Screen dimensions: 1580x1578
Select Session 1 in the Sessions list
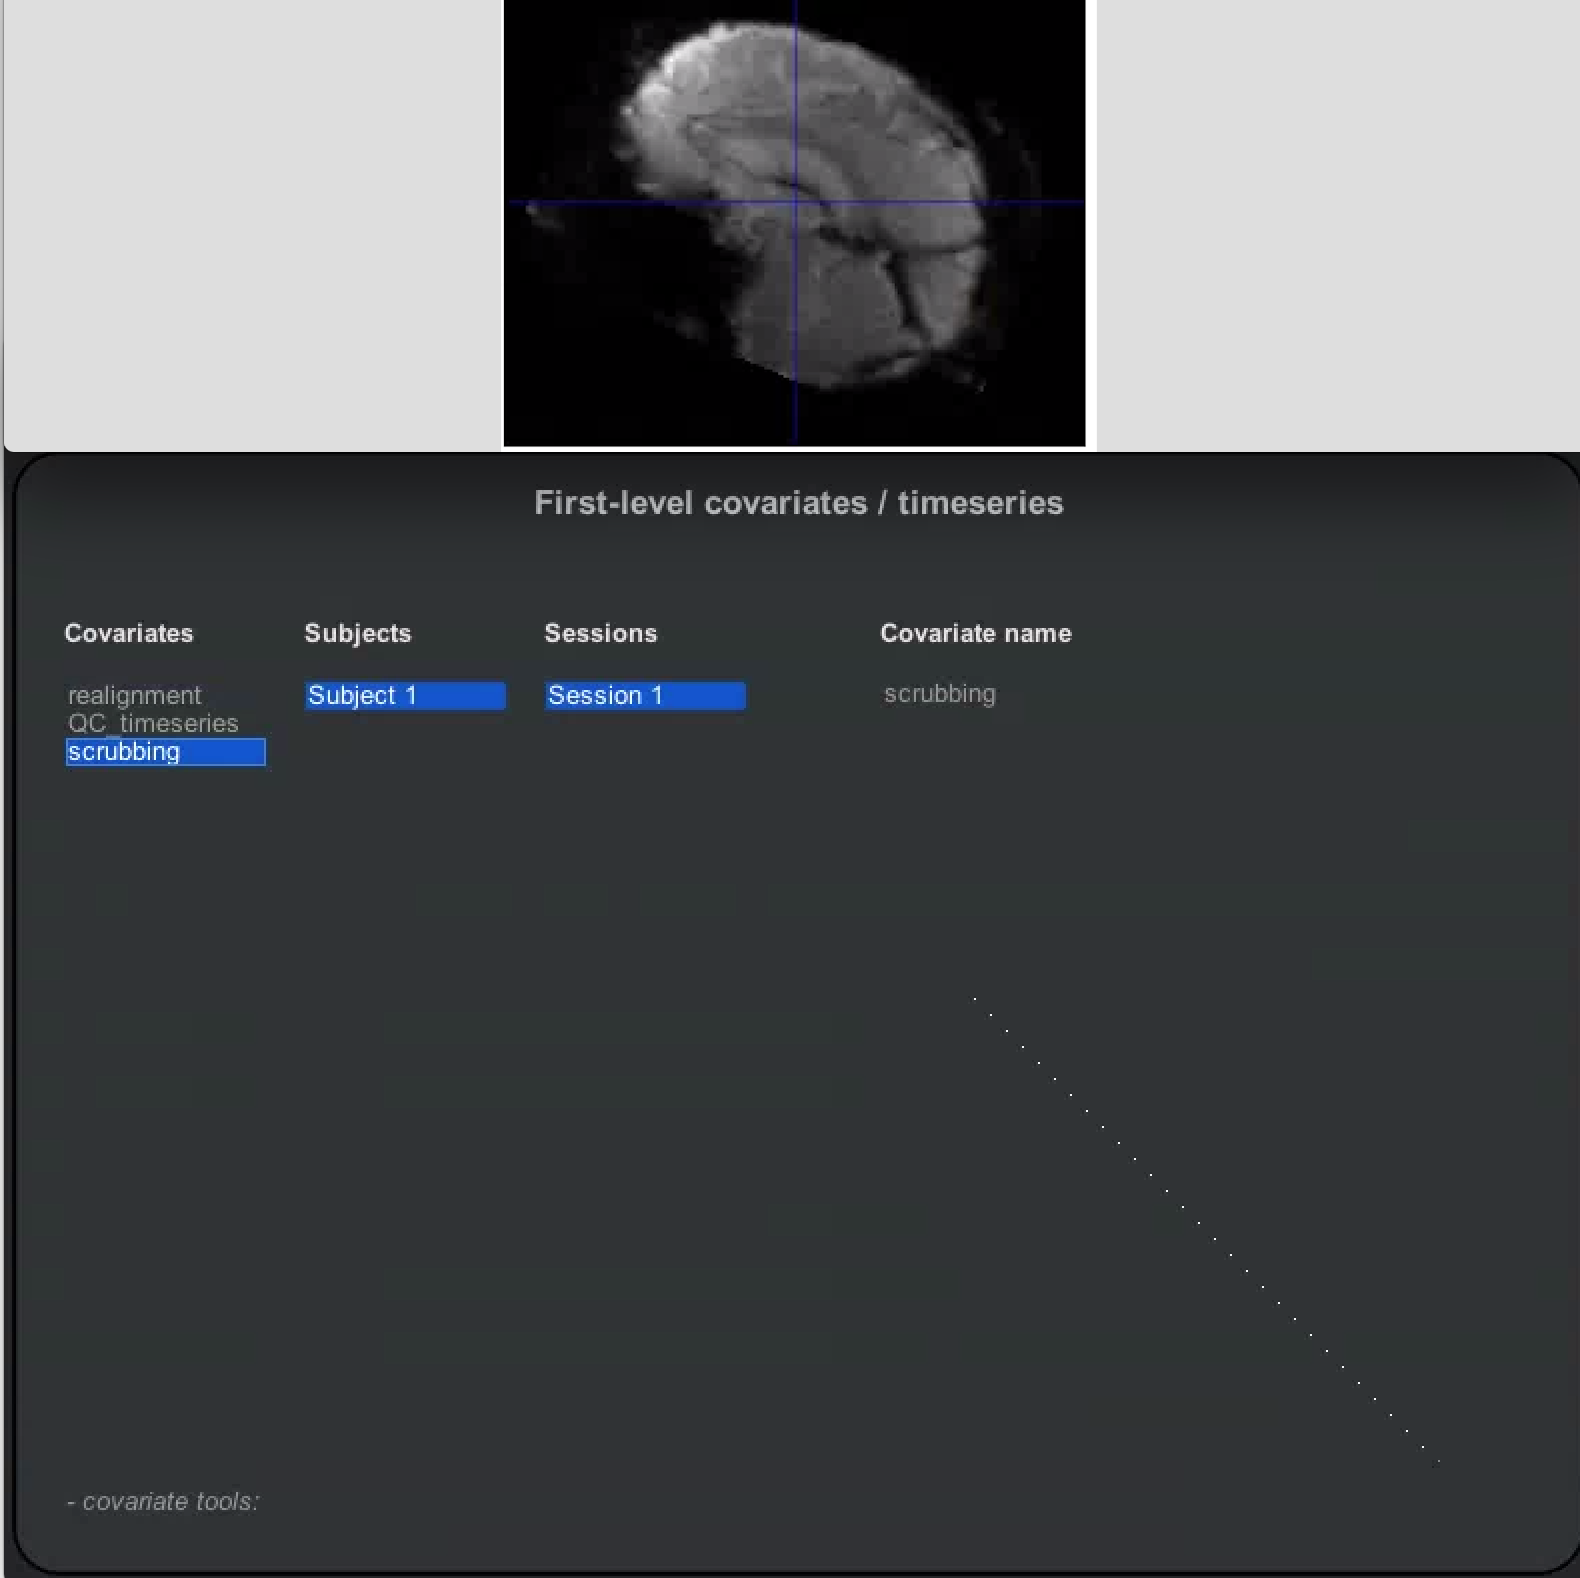click(x=645, y=696)
